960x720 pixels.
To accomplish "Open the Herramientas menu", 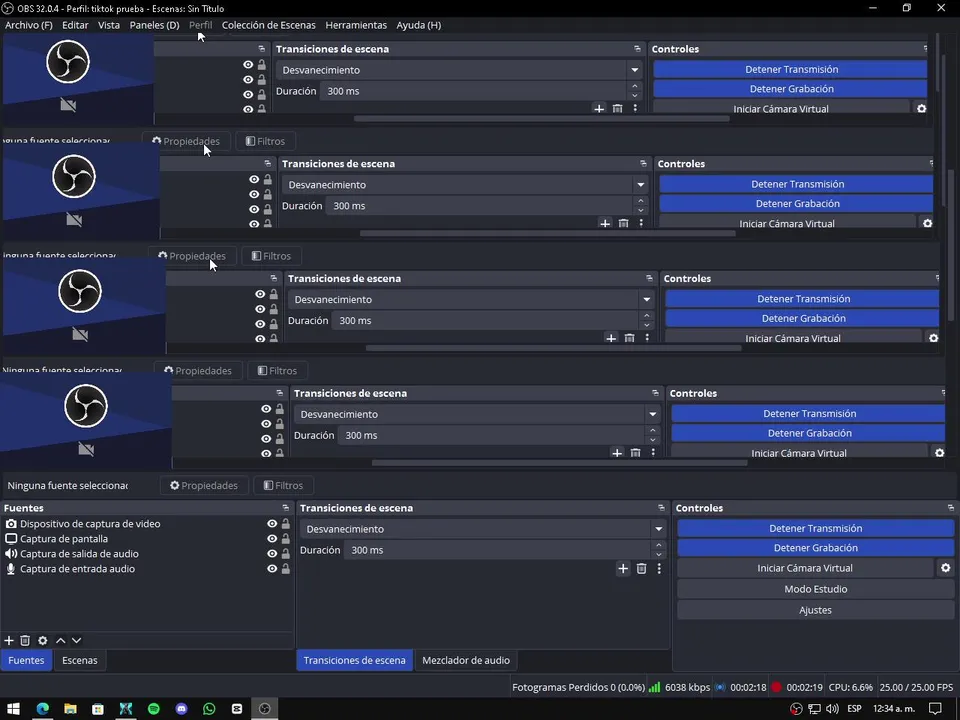I will click(x=356, y=25).
